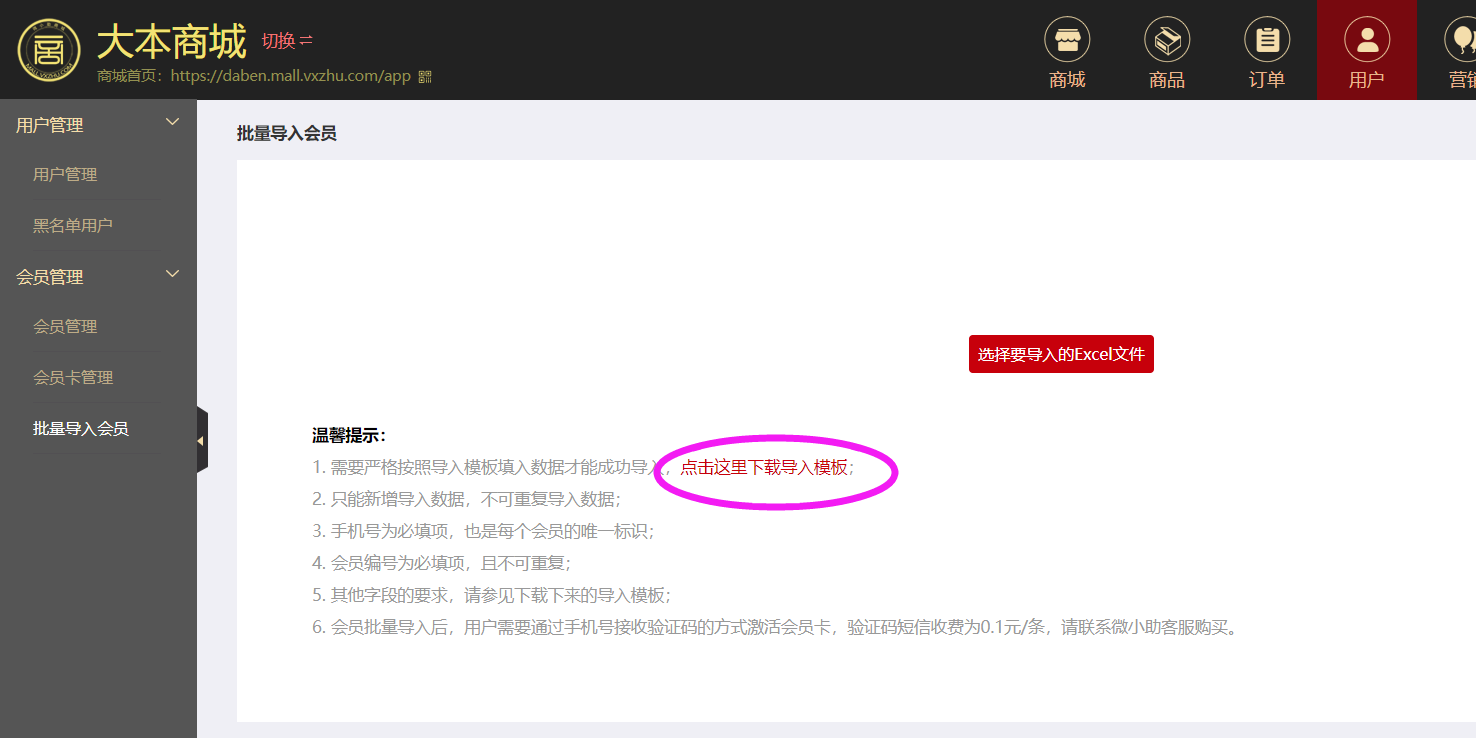The height and width of the screenshot is (738, 1476).
Task: Select the highlighted 用户 person icon in top navigation
Action: pyautogui.click(x=1366, y=41)
